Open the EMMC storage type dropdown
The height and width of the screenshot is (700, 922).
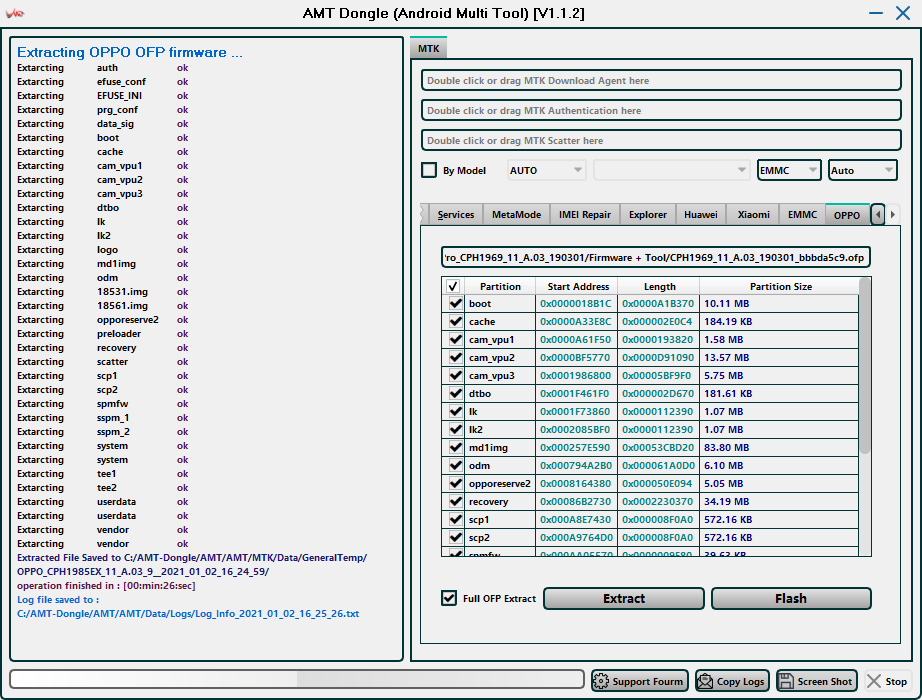point(789,170)
